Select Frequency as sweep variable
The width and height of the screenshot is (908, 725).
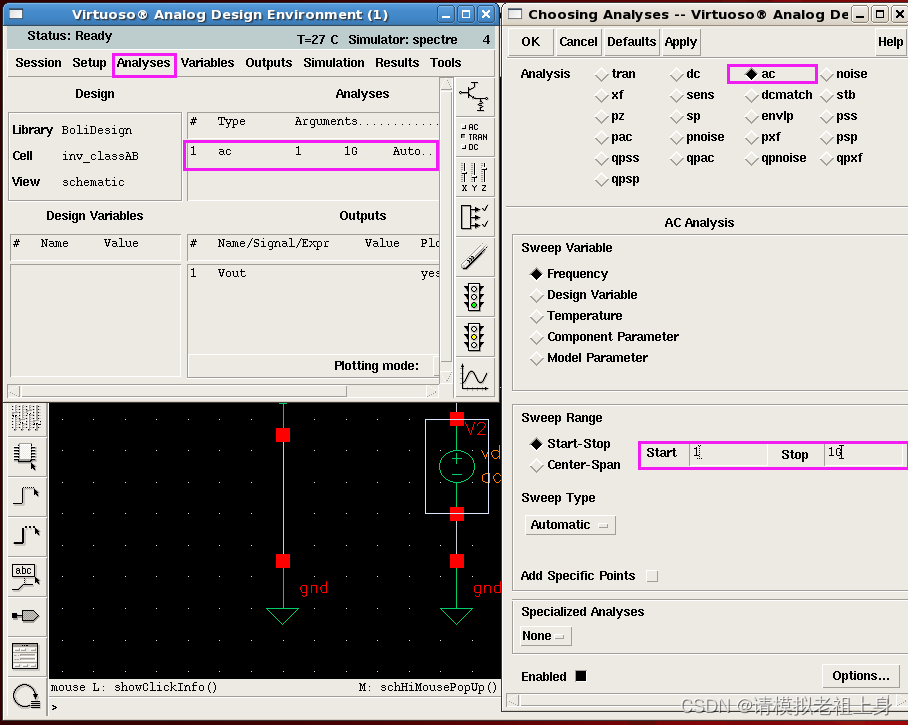click(x=537, y=274)
